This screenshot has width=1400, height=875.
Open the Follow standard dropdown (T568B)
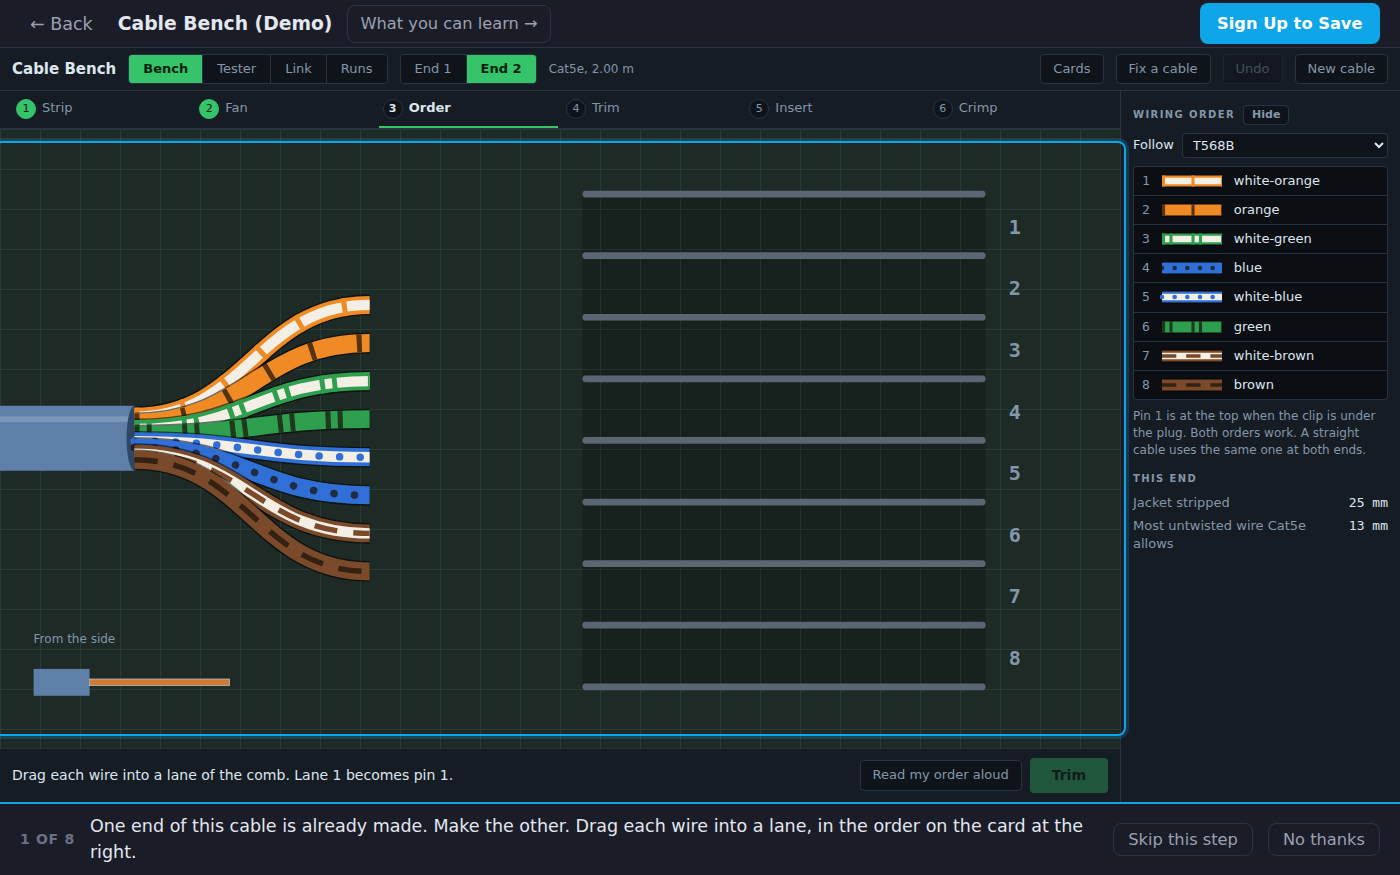click(1285, 145)
